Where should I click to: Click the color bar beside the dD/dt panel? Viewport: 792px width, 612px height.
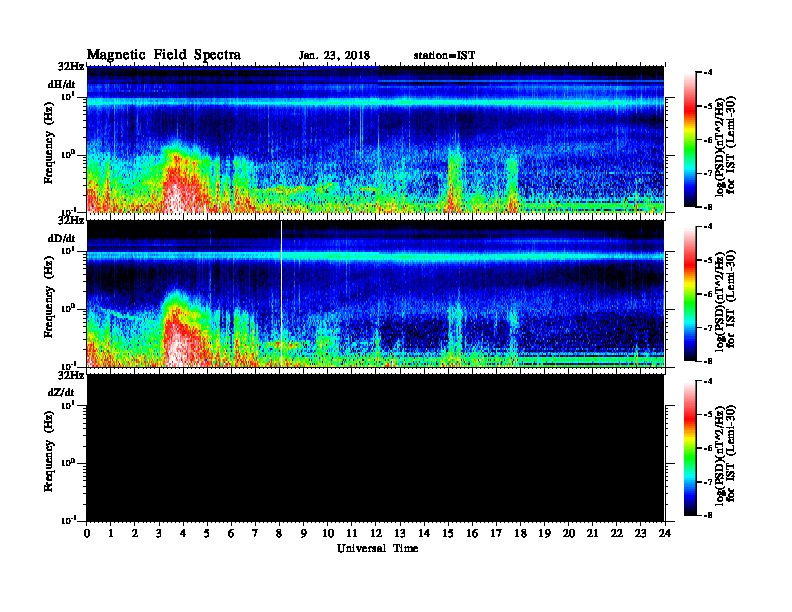point(689,294)
